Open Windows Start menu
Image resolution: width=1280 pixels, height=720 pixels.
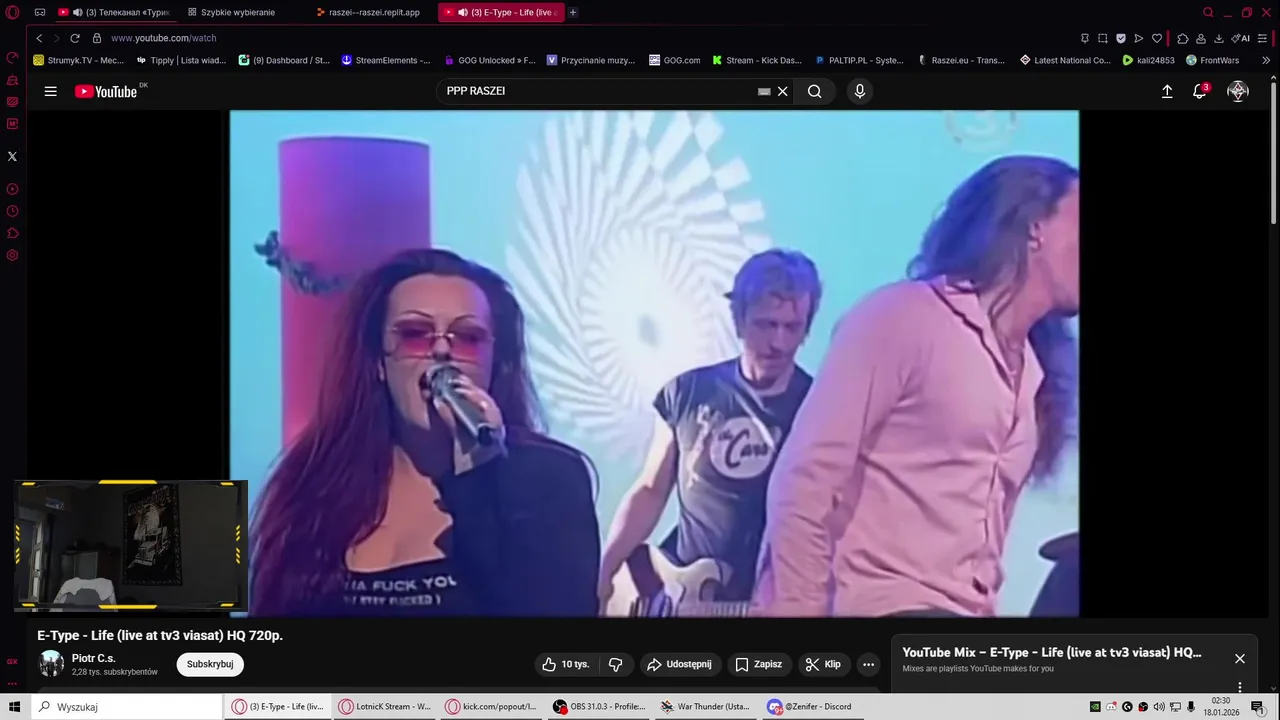point(15,706)
